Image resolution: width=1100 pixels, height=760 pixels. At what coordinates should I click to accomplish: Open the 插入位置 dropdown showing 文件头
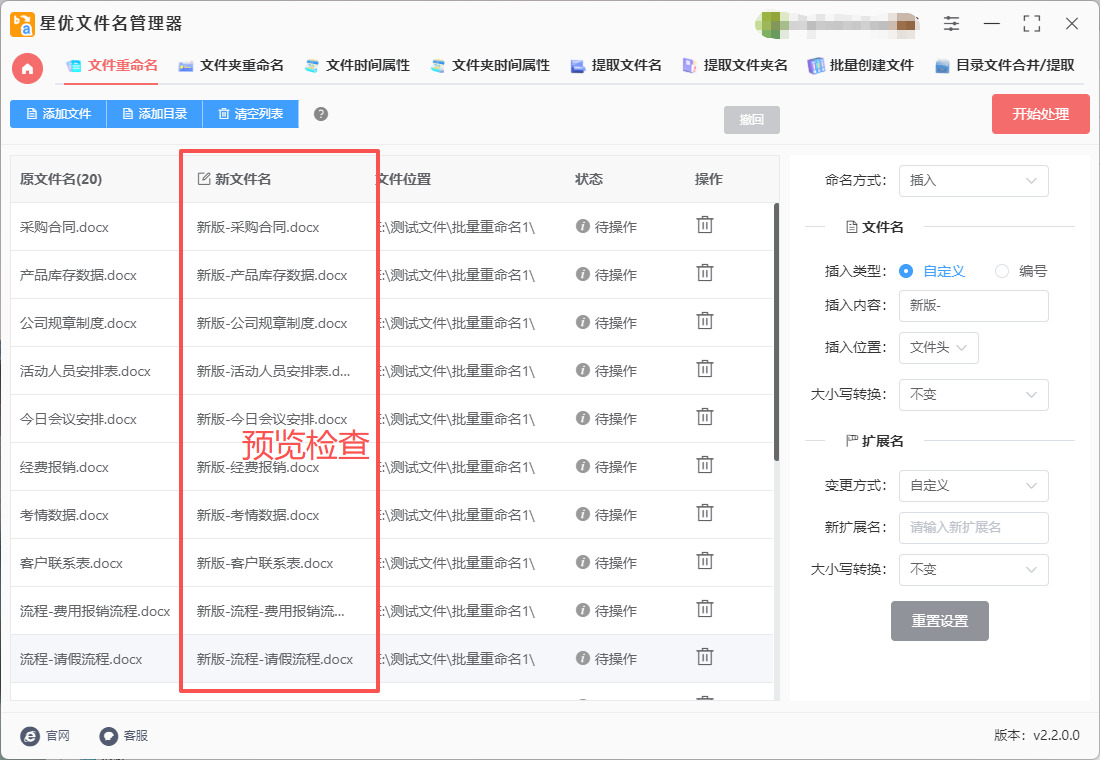point(938,347)
